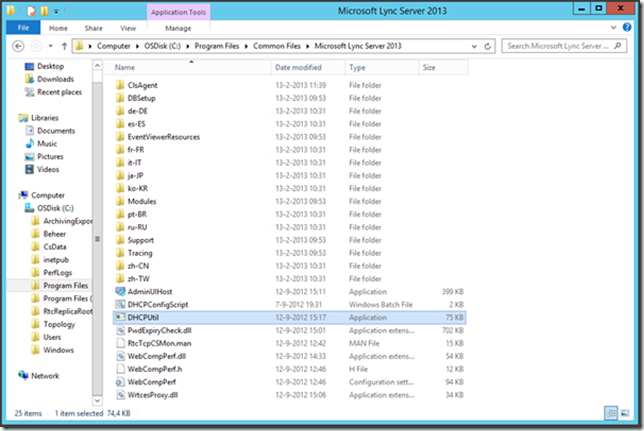Expand the address bar history dropdown
Screen dimensions: 644x431
pos(474,46)
